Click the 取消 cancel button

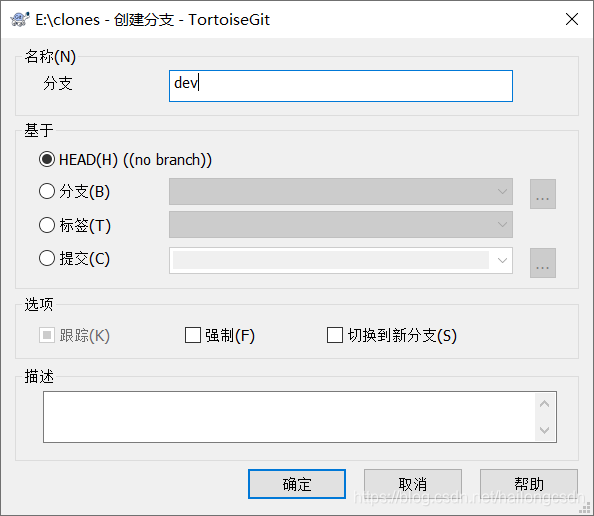pos(413,484)
